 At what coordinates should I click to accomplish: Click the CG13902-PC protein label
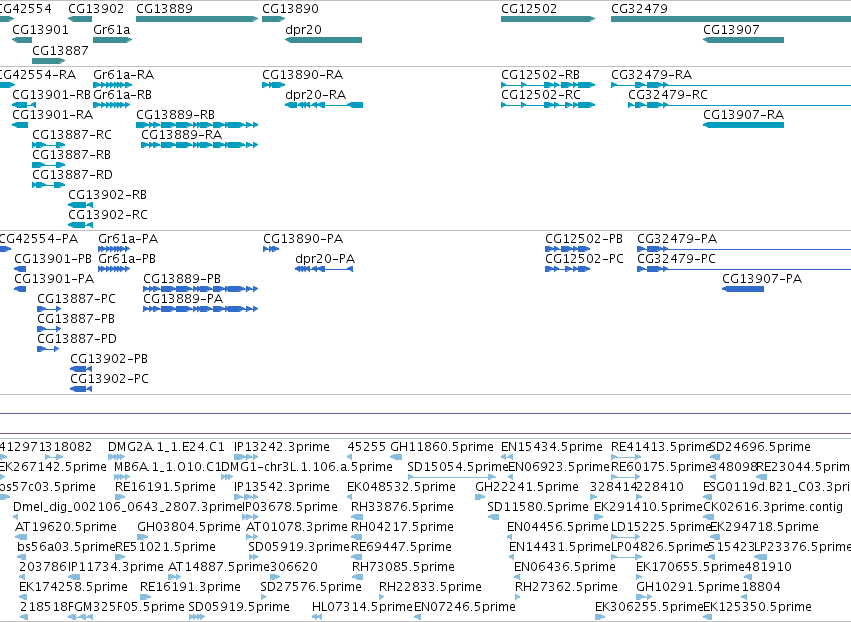click(110, 378)
